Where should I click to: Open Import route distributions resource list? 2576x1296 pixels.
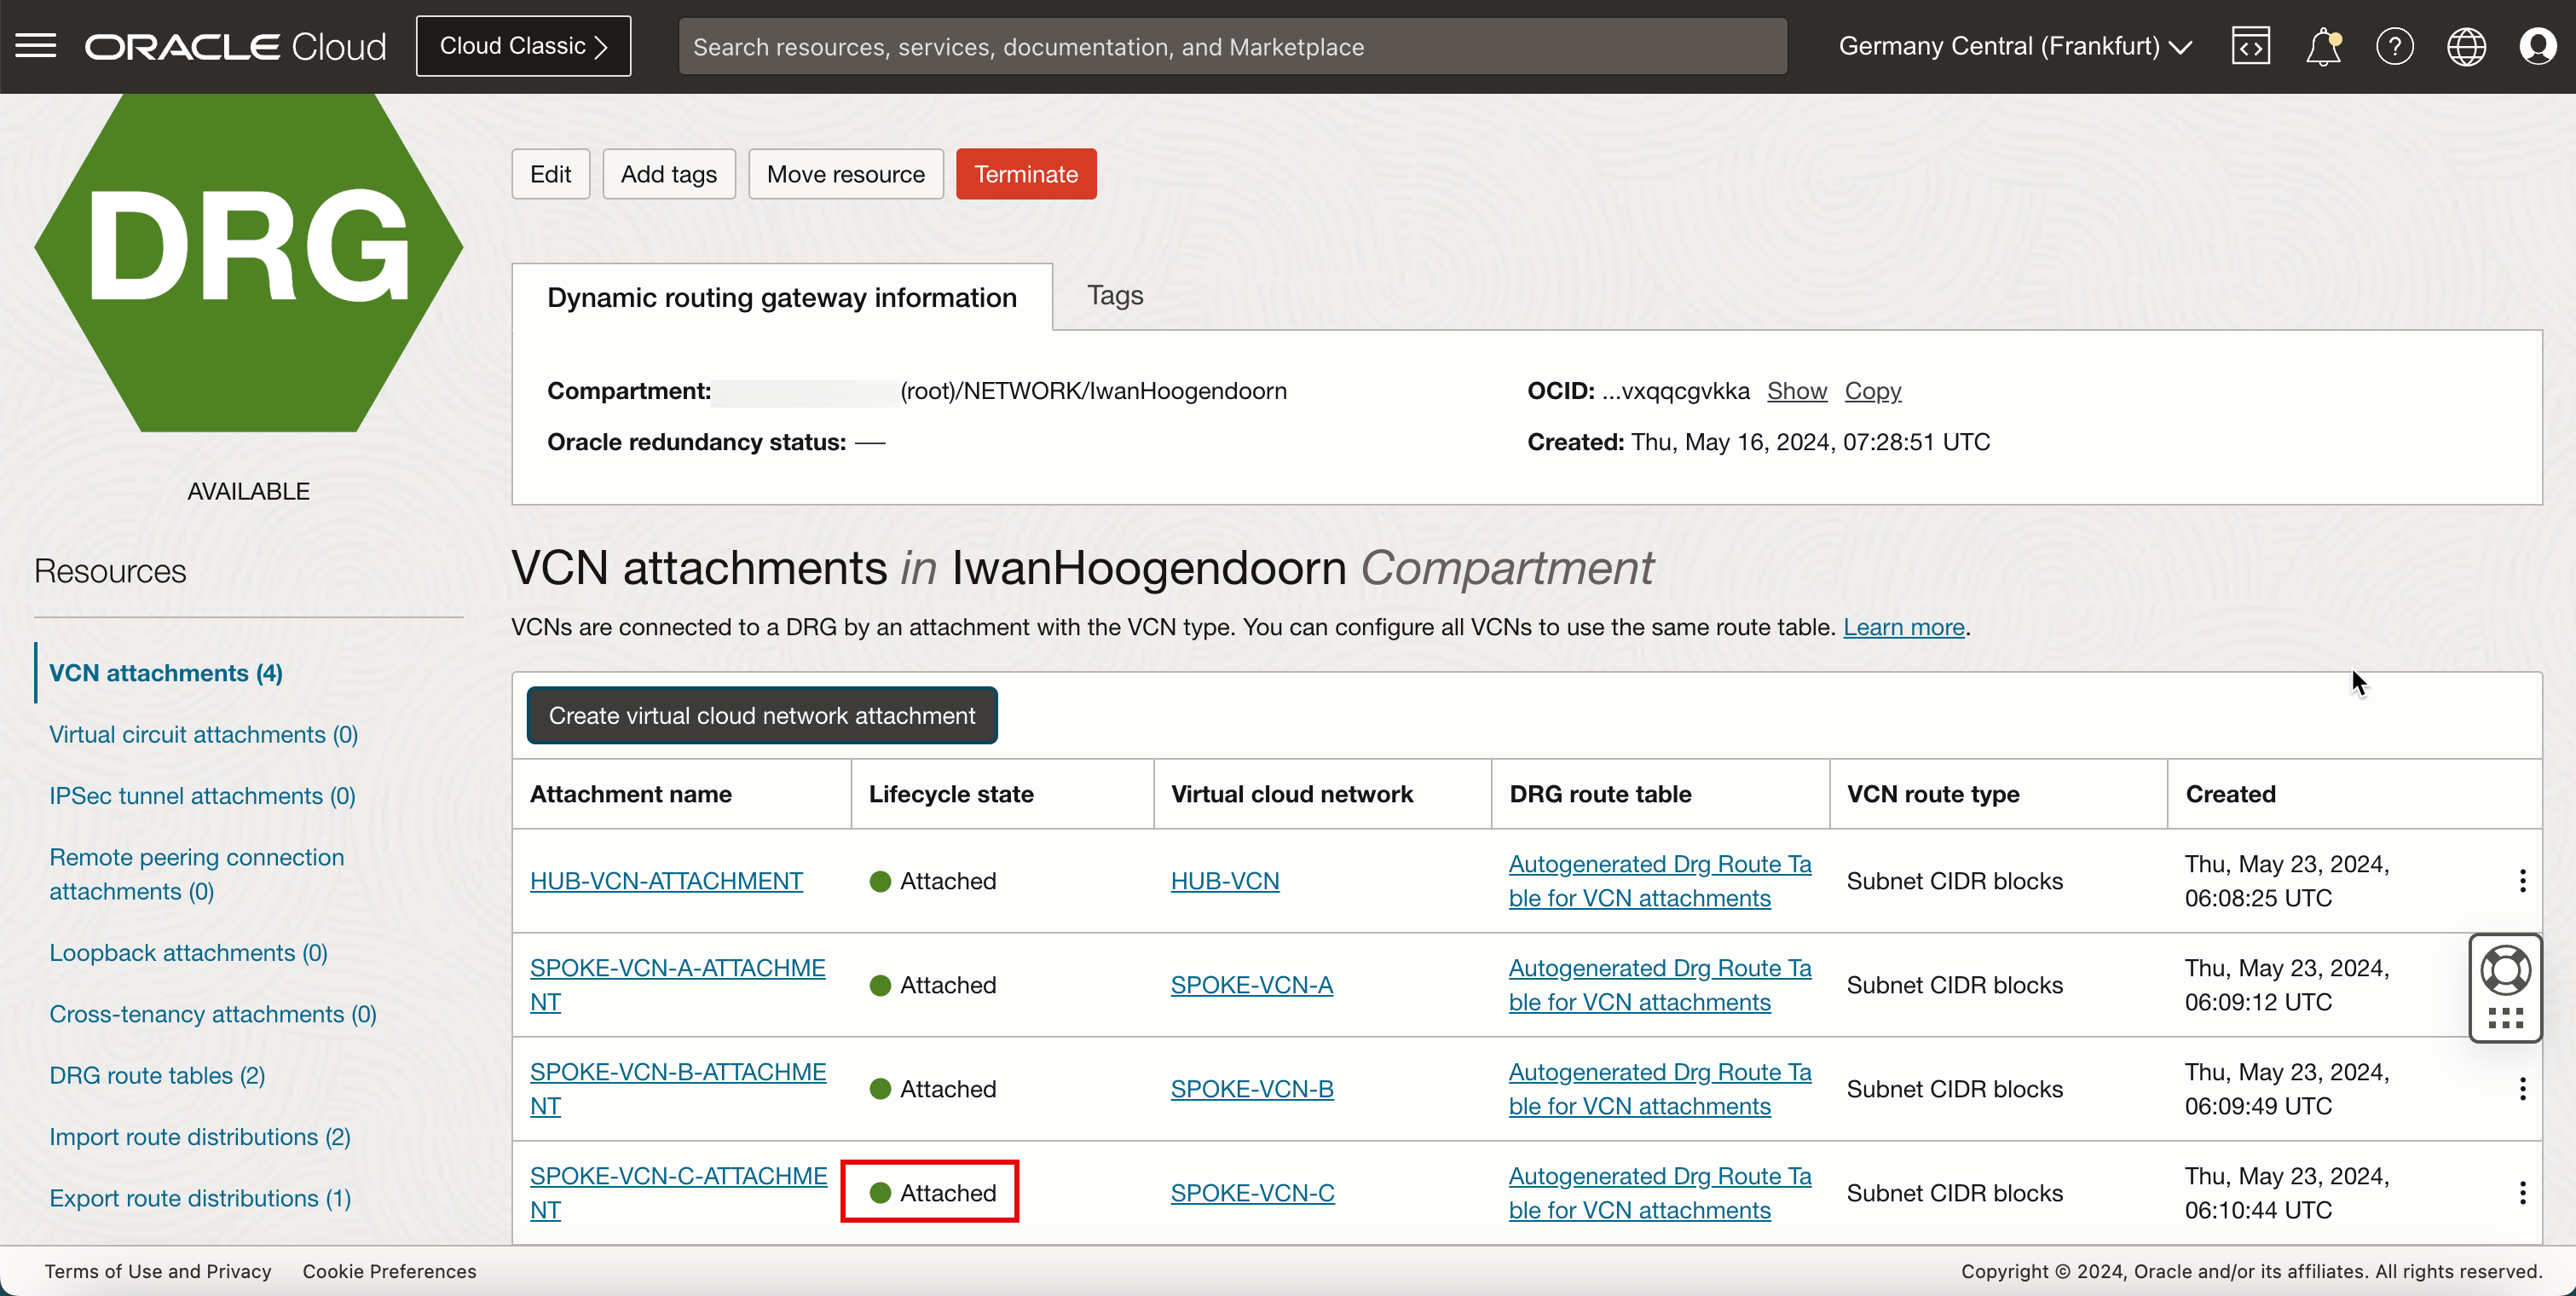tap(199, 1137)
